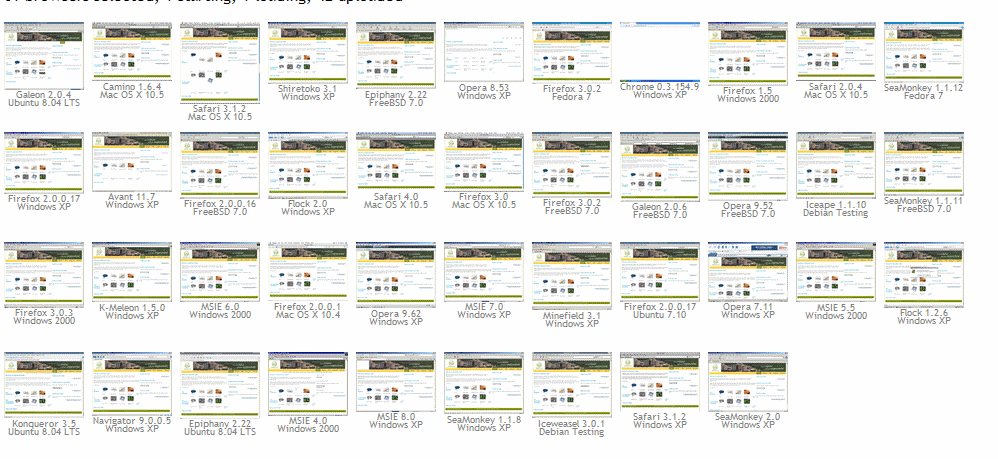View the Shiretoko 3.1 screenshot thumbnail
This screenshot has width=998, height=459.
point(308,52)
